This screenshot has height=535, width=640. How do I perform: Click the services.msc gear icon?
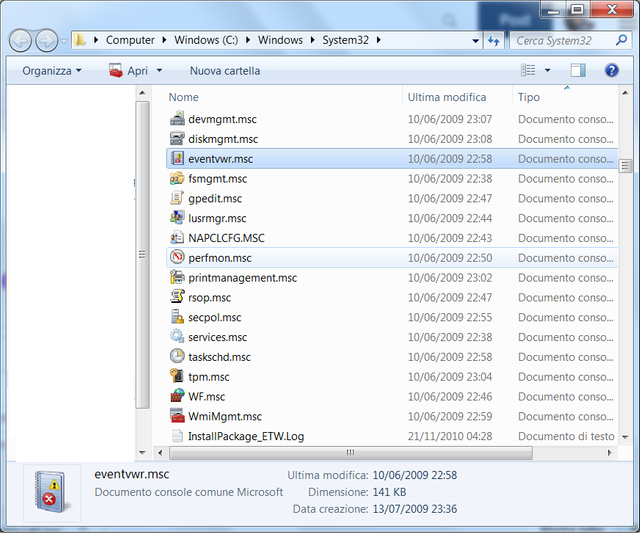tap(177, 337)
